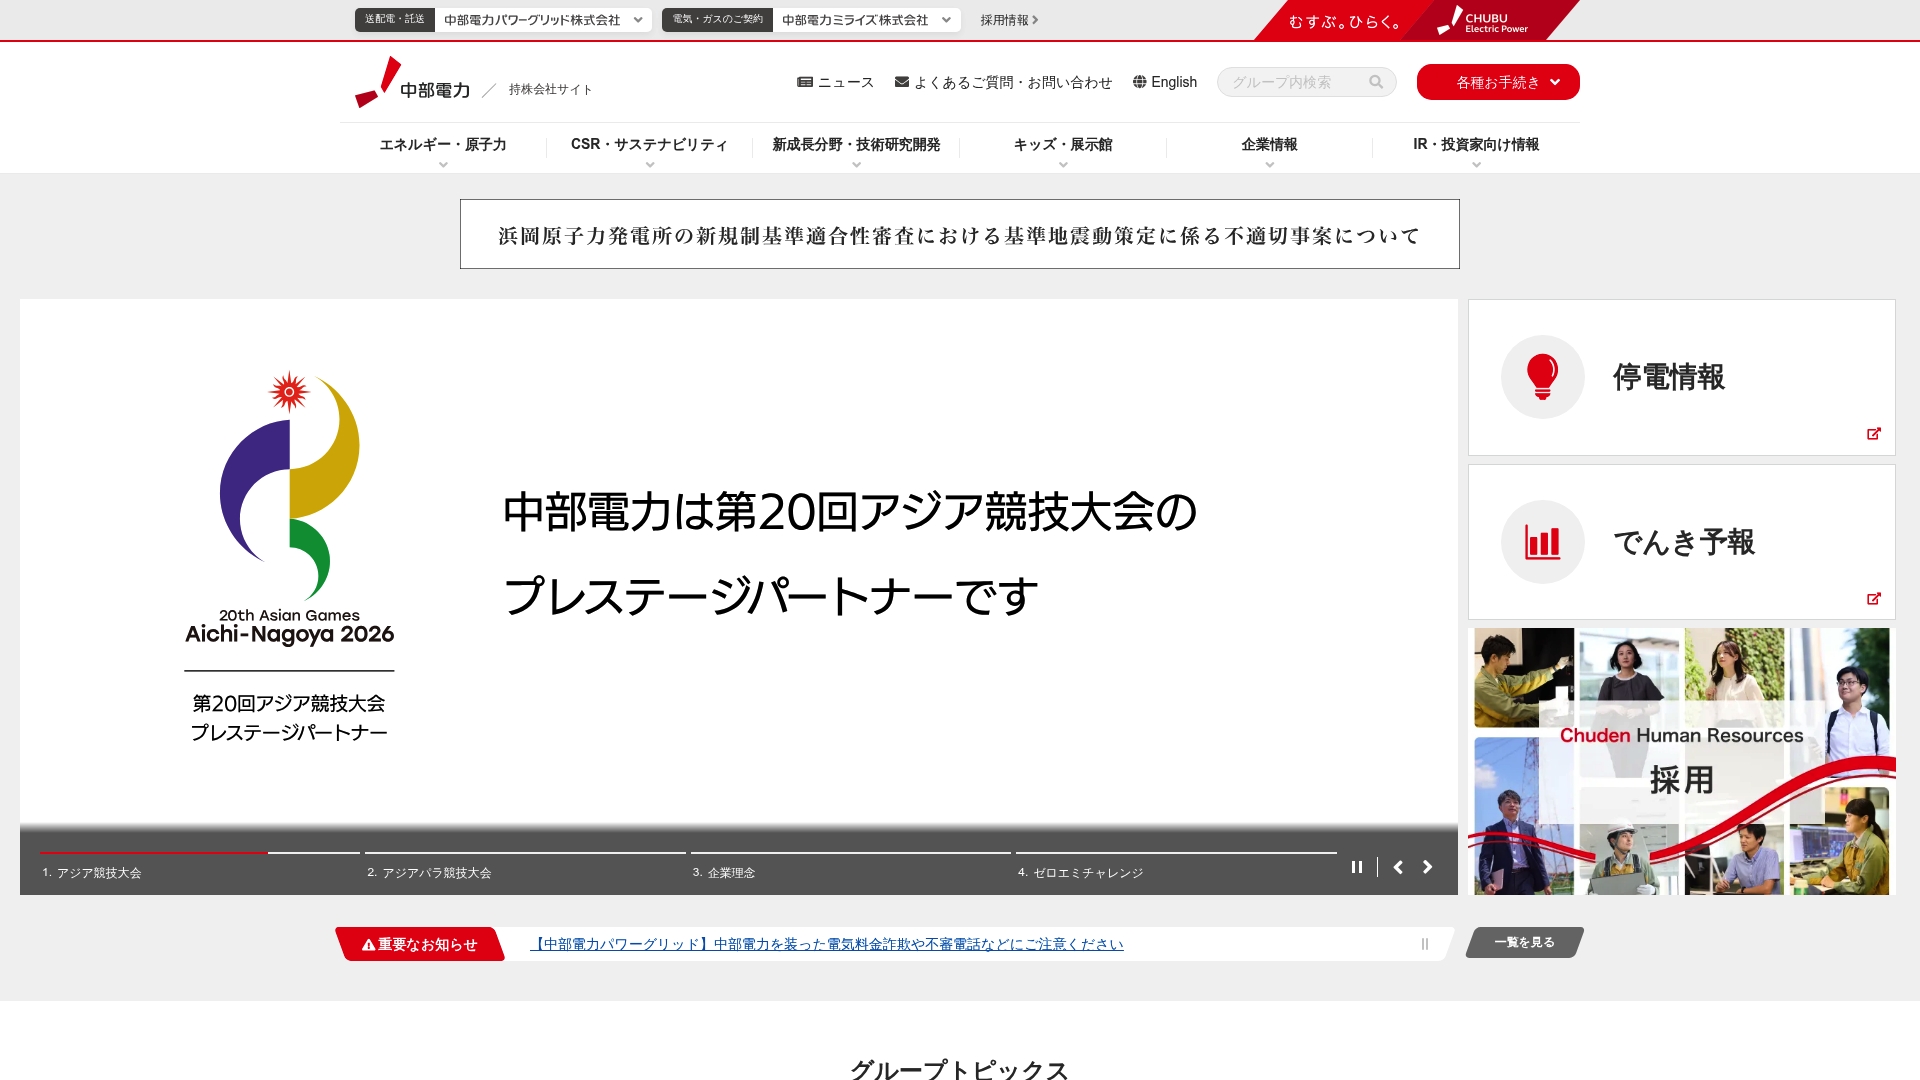This screenshot has height=1080, width=1920.
Task: Pause the important notice ticker
Action: [x=1425, y=944]
